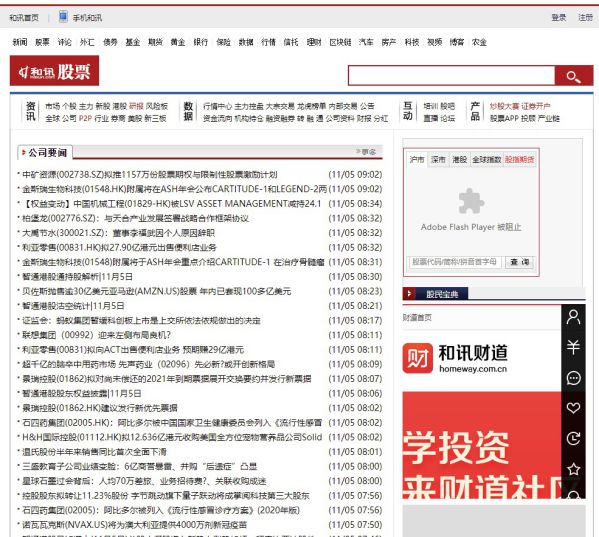Click the red search magnifier button
The image size is (599, 537).
point(573,76)
